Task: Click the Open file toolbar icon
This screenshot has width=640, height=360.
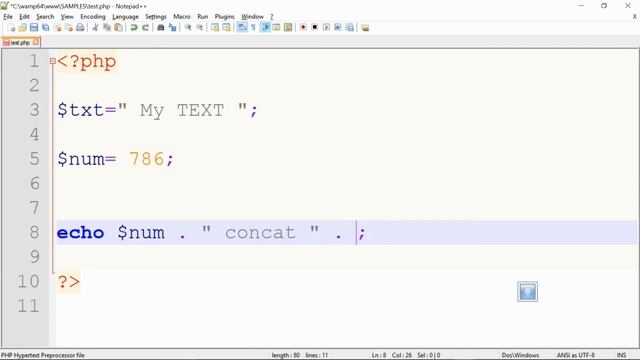Action: 22,27
